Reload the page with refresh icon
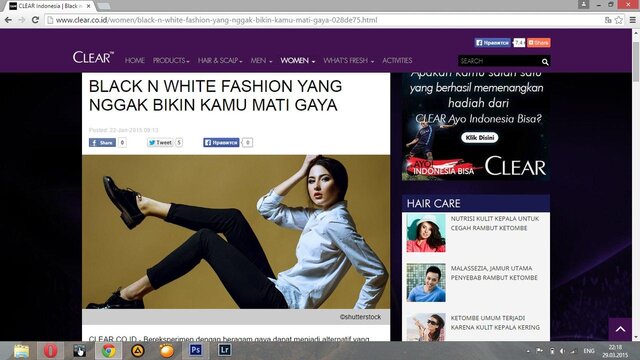Viewport: 640px width, 360px height. 36,20
